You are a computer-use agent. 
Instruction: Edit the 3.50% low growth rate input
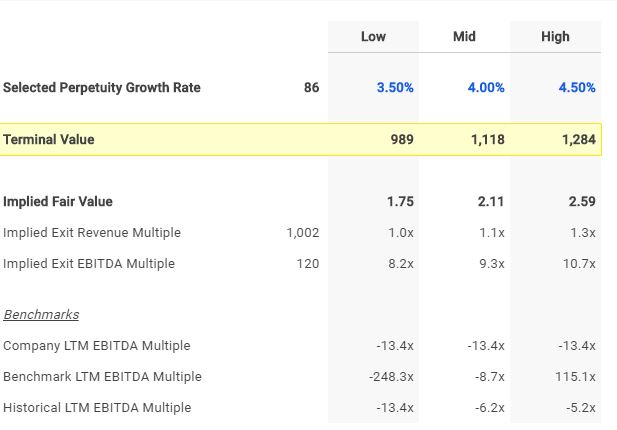[395, 88]
